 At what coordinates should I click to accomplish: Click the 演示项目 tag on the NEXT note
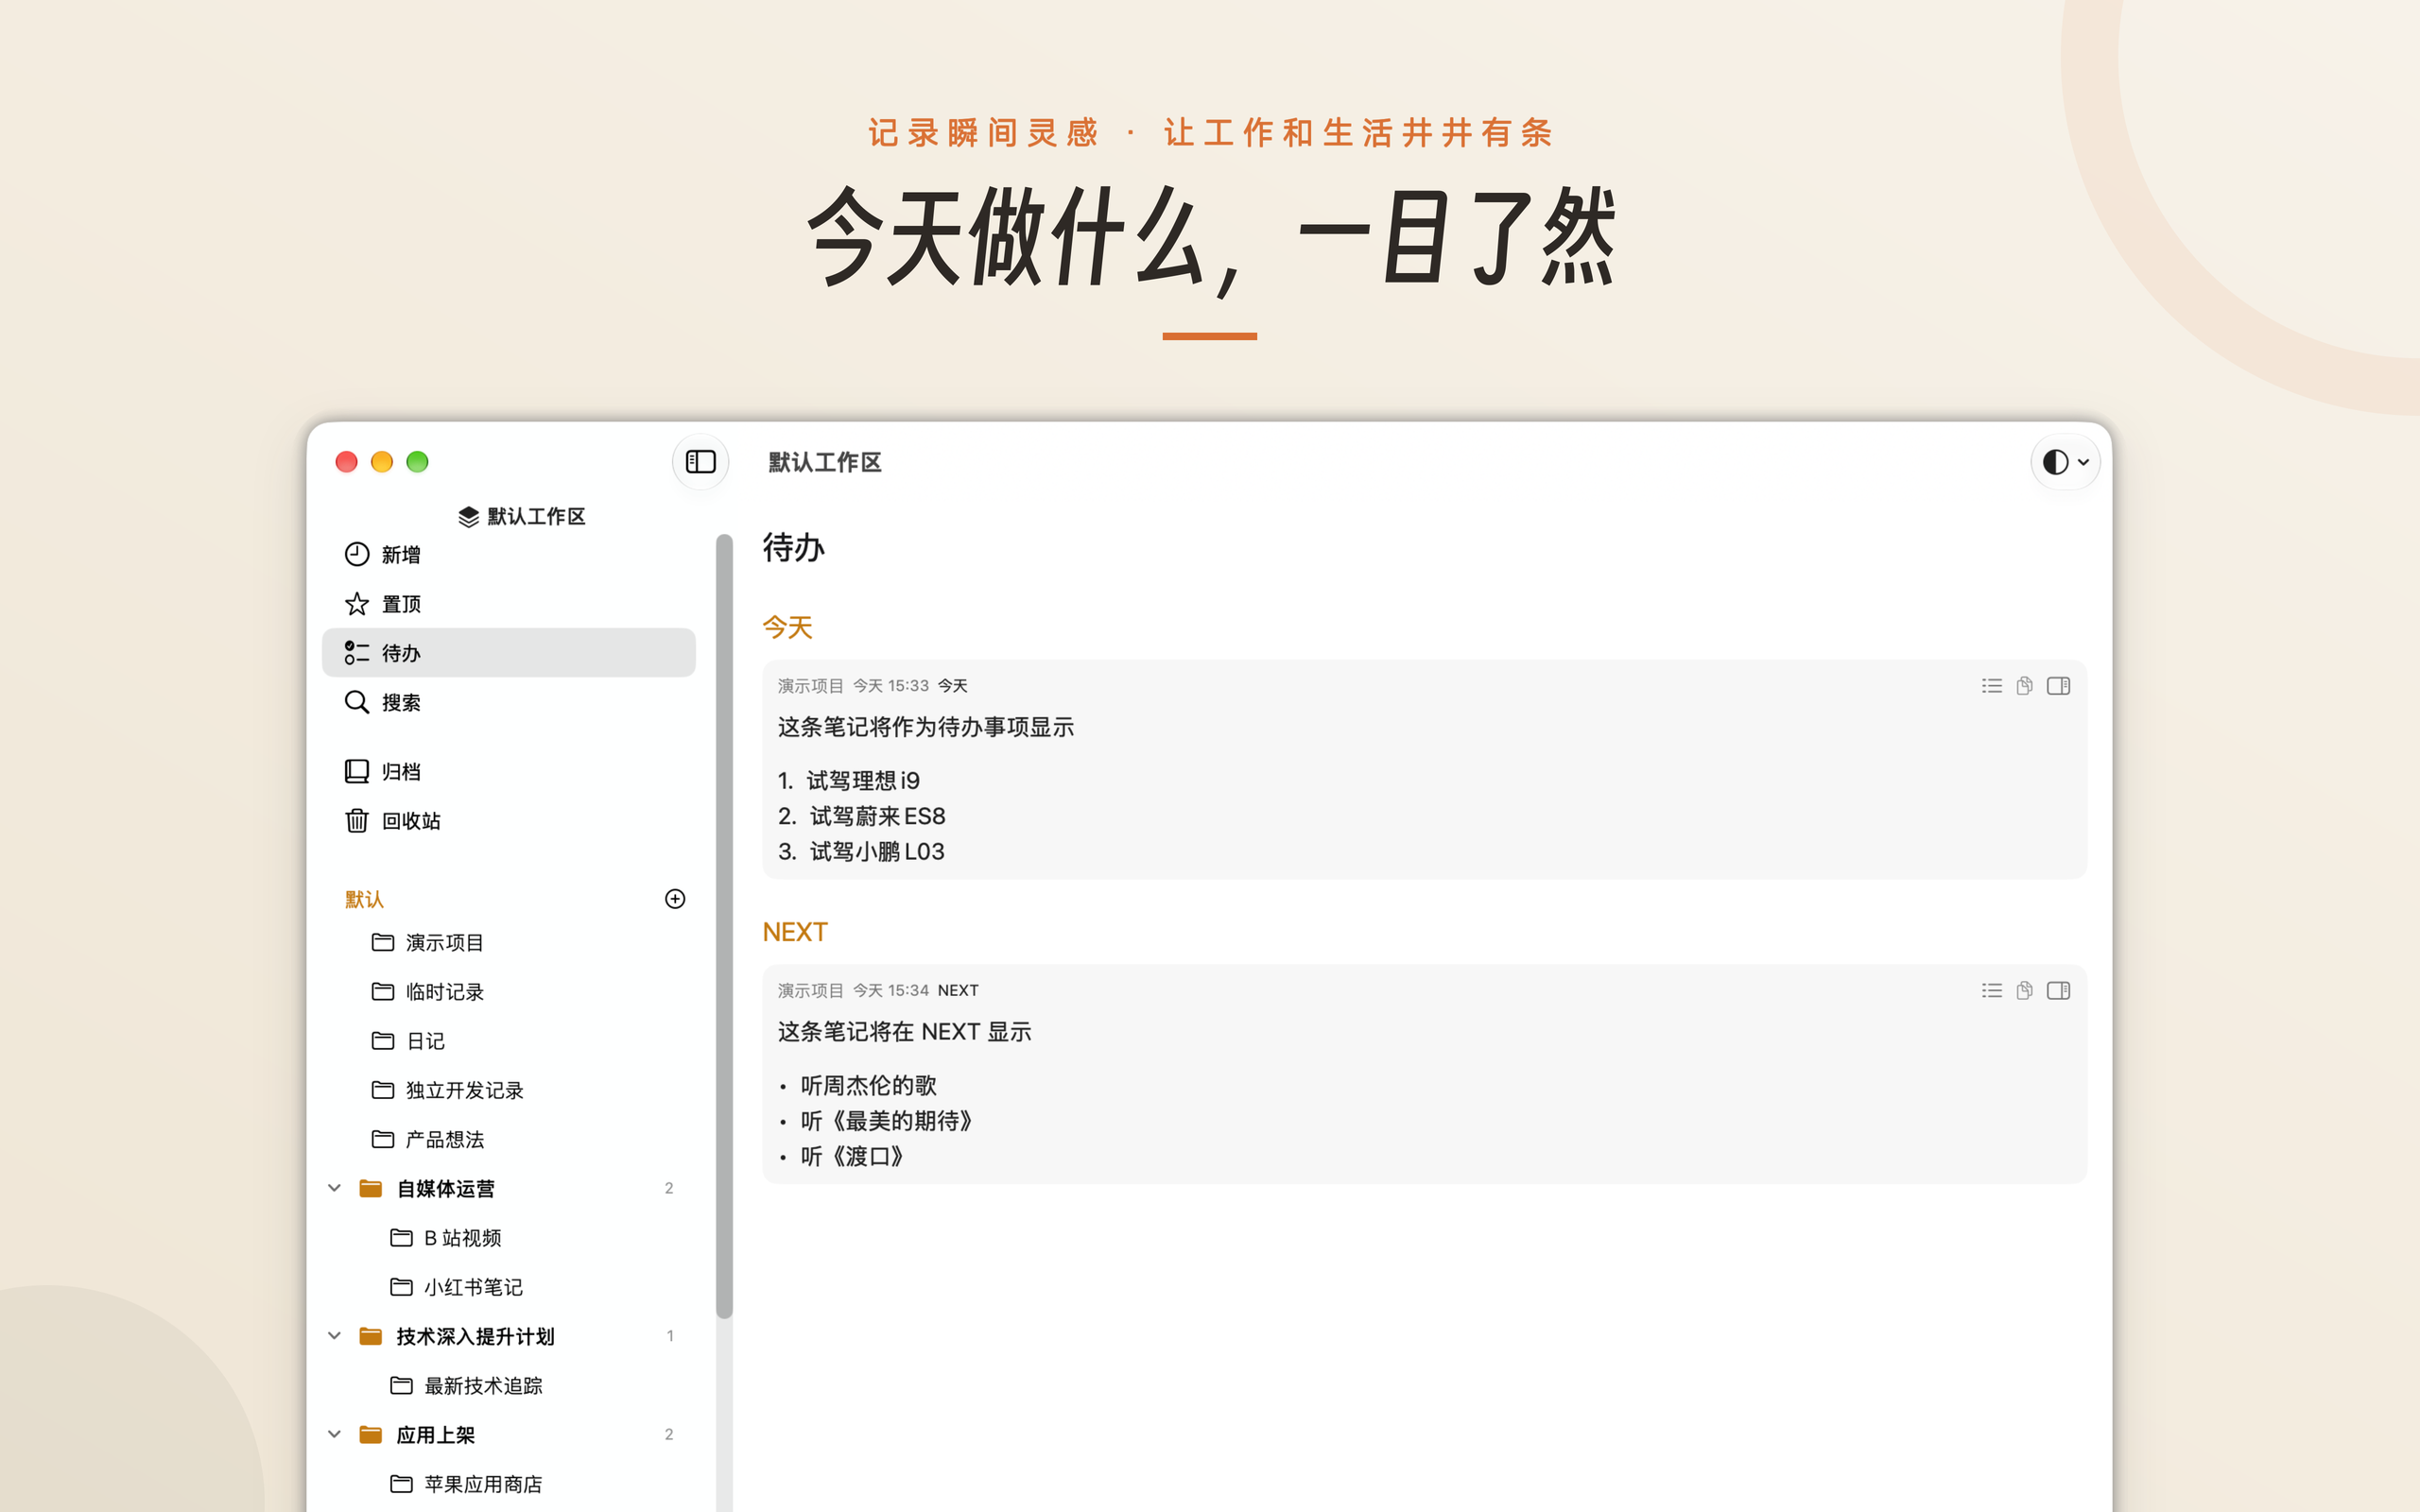coord(811,990)
